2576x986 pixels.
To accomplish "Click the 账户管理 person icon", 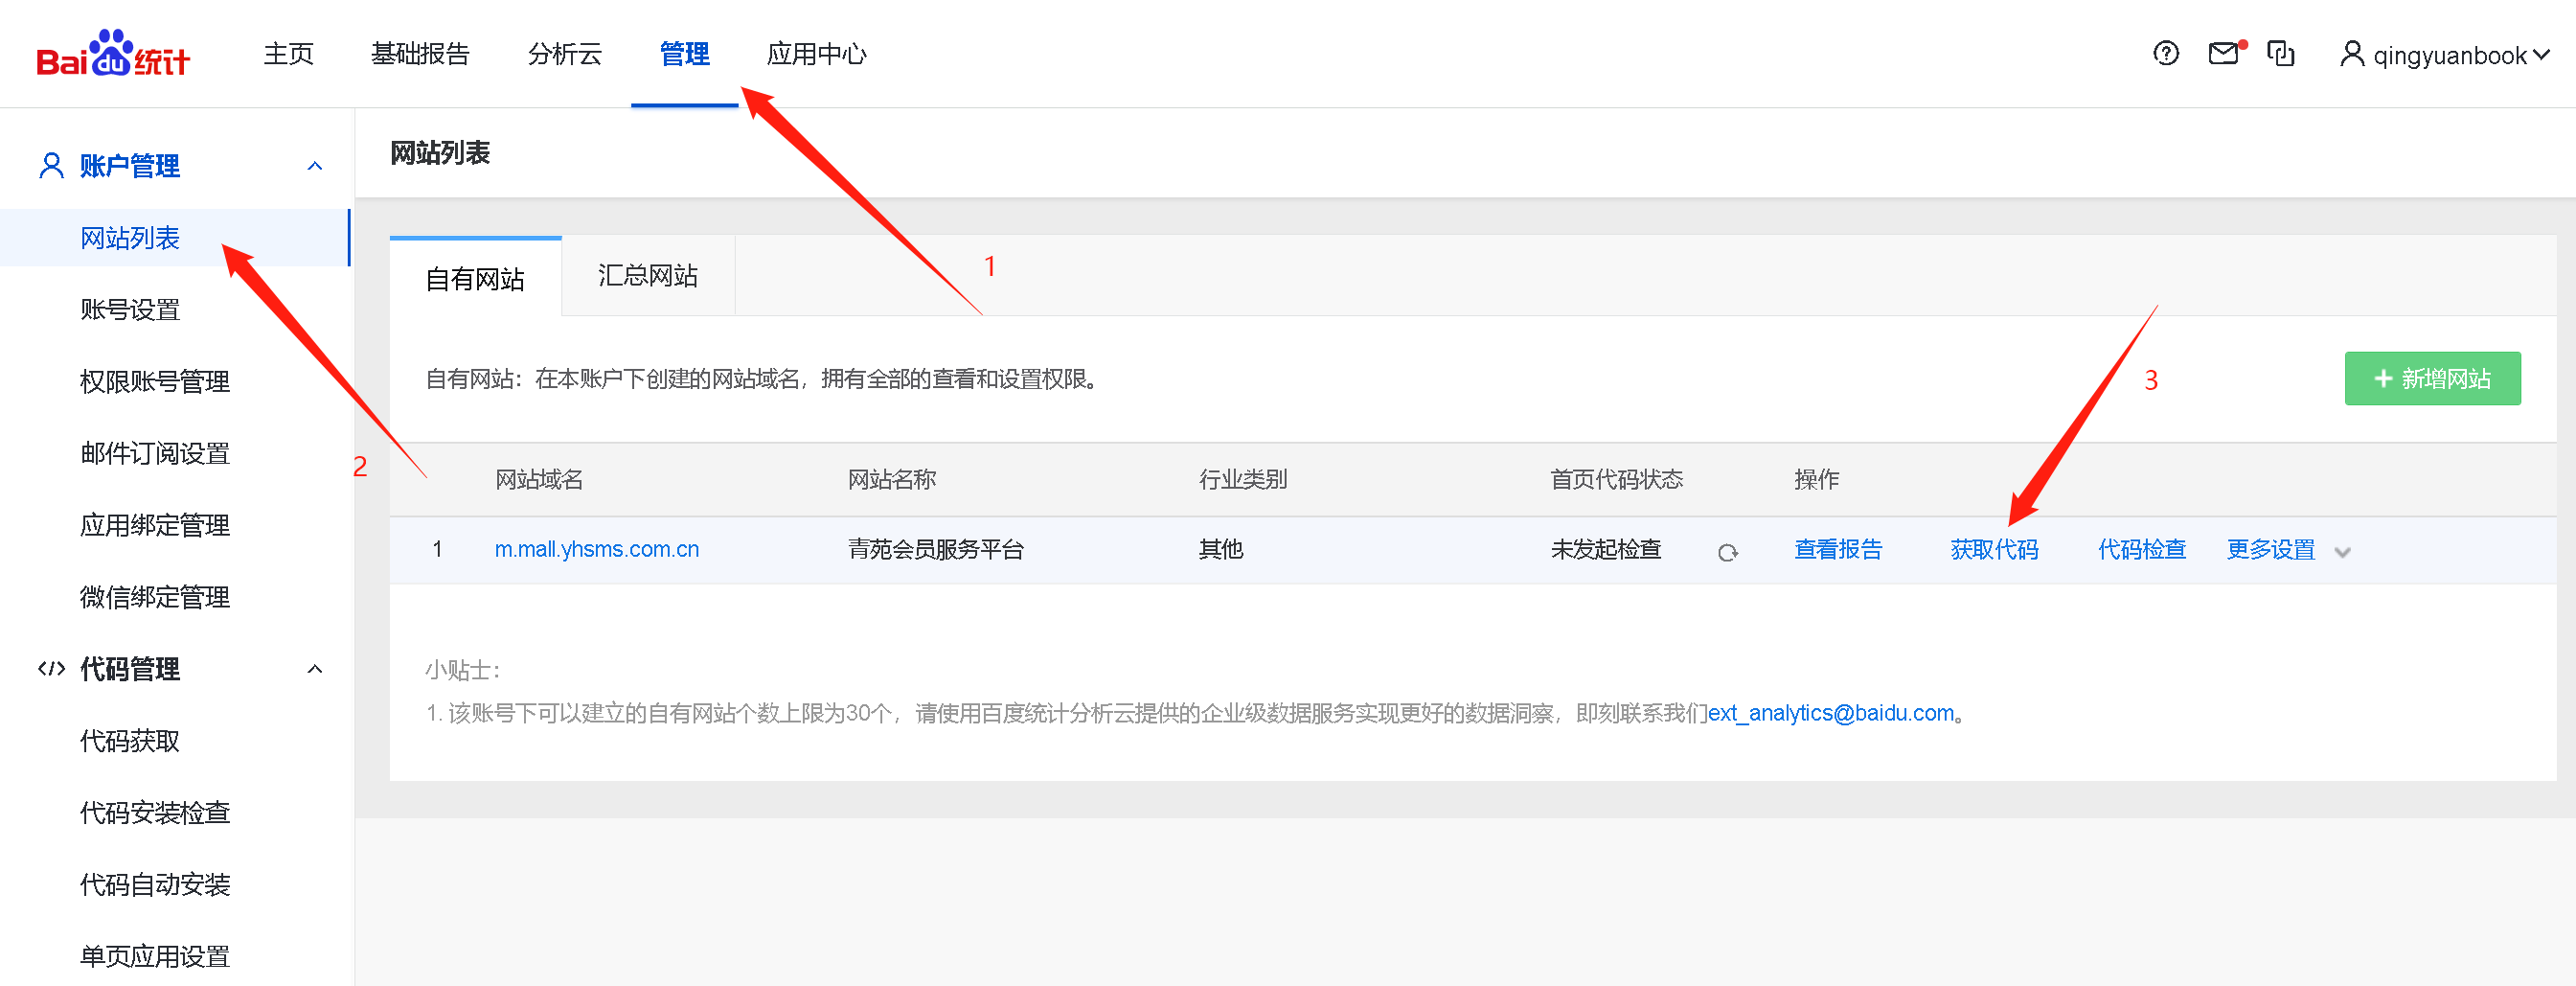I will (x=50, y=166).
